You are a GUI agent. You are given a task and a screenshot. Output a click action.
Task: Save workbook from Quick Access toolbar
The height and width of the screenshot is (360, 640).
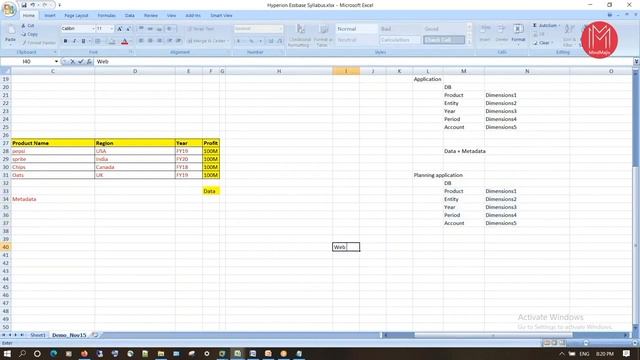24,5
